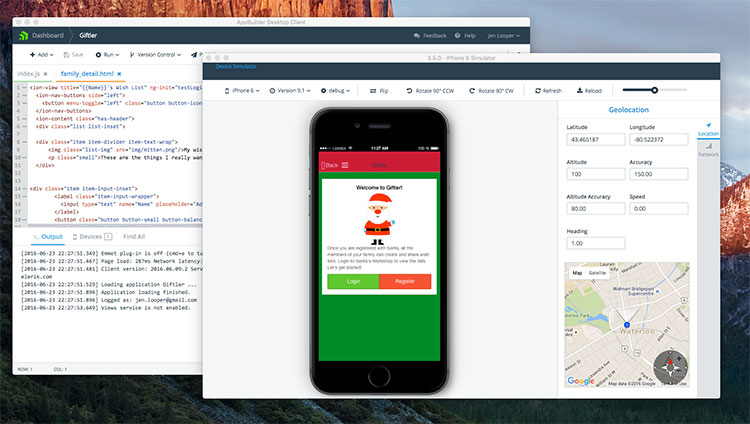Switch to the index.js editor tab
The width and height of the screenshot is (750, 424).
[28, 74]
